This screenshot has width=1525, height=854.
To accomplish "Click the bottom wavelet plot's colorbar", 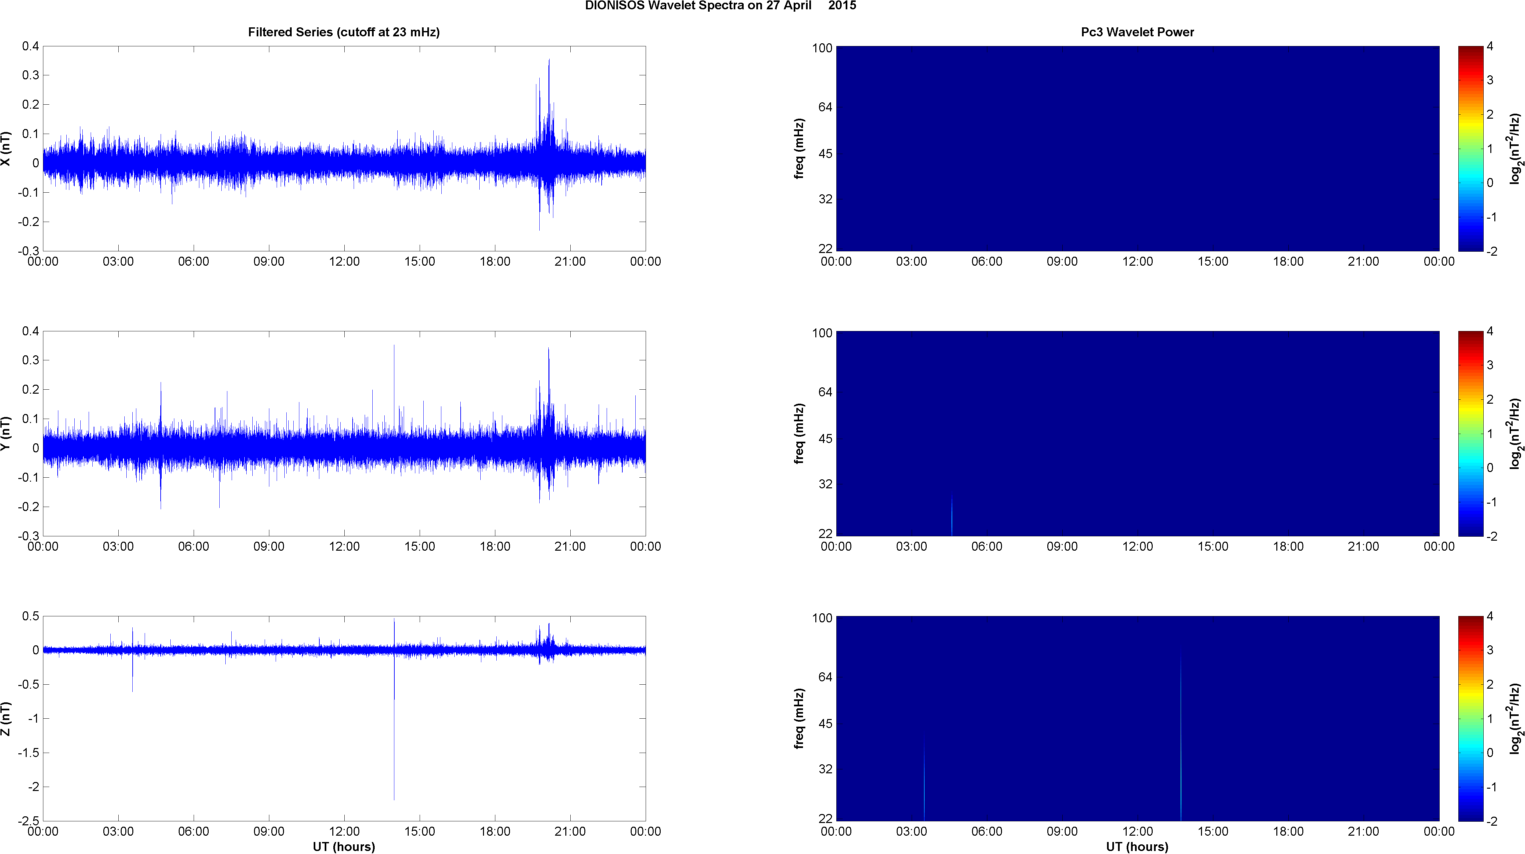I will click(1470, 718).
